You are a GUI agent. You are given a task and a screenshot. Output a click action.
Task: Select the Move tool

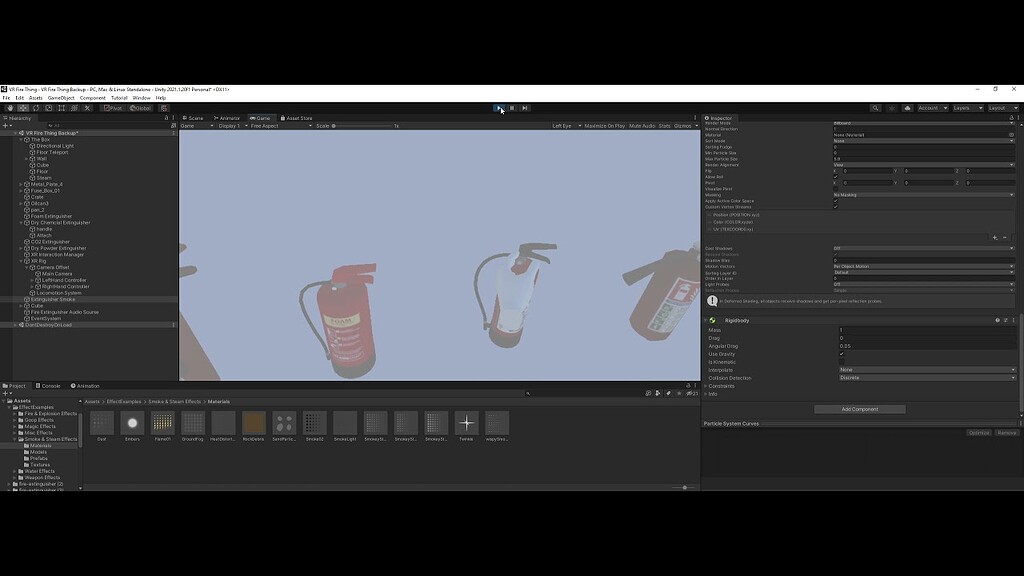tap(23, 108)
